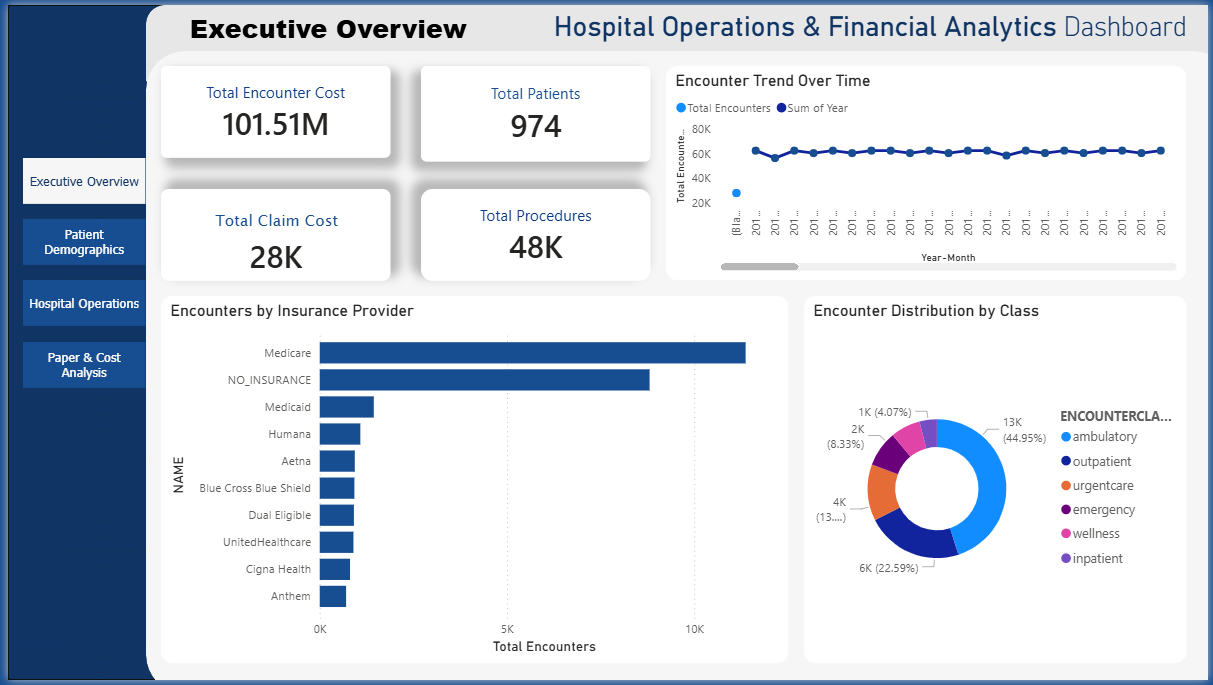Viewport: 1213px width, 685px height.
Task: Click the Medicare bar in provider chart
Action: [x=532, y=353]
